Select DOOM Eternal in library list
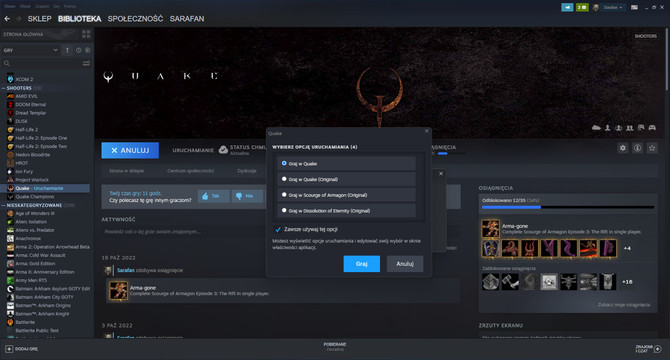670x360 pixels. (x=30, y=105)
